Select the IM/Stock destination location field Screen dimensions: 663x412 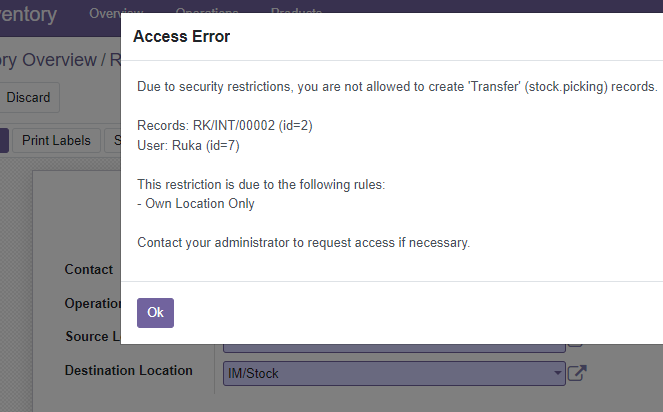pos(394,374)
